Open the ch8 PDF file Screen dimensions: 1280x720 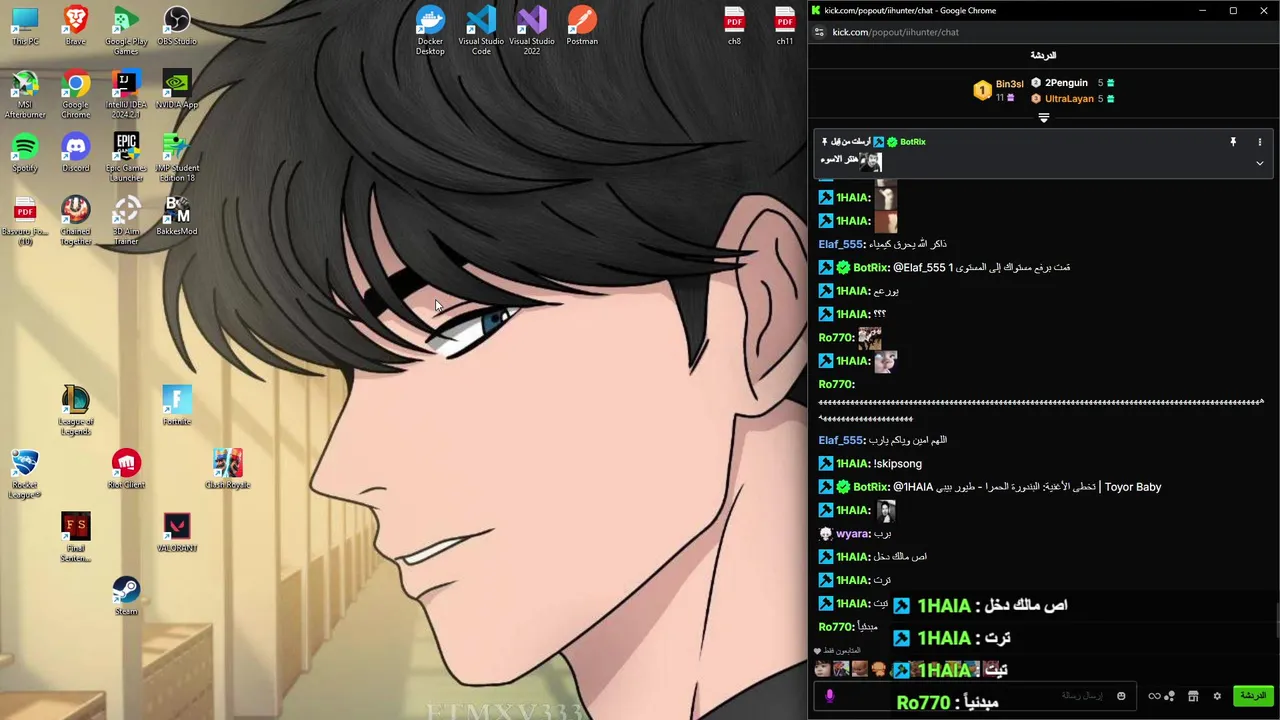pyautogui.click(x=734, y=26)
